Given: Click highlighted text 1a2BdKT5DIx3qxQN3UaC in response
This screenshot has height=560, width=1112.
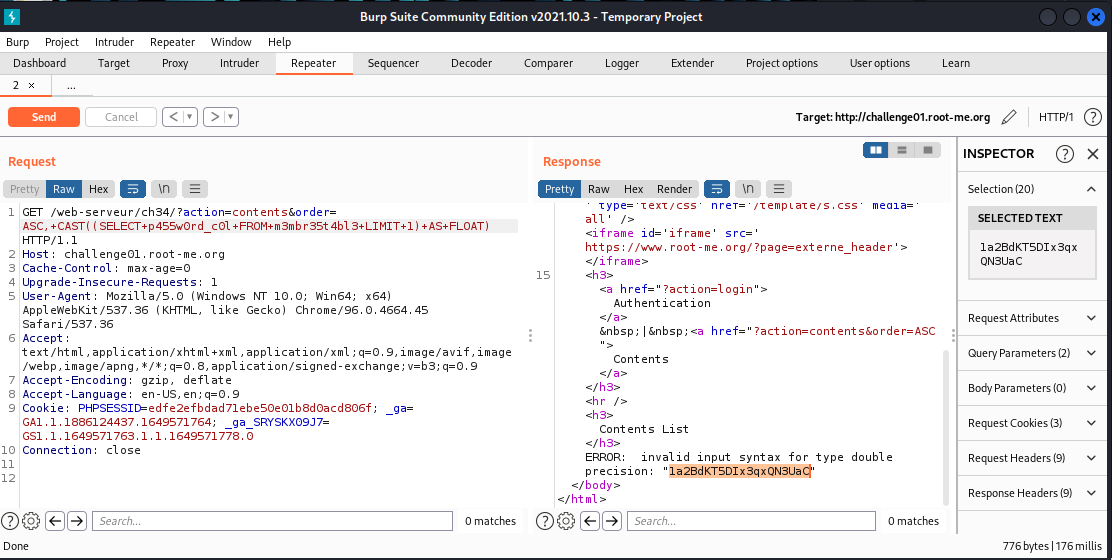Looking at the screenshot, I should (739, 471).
